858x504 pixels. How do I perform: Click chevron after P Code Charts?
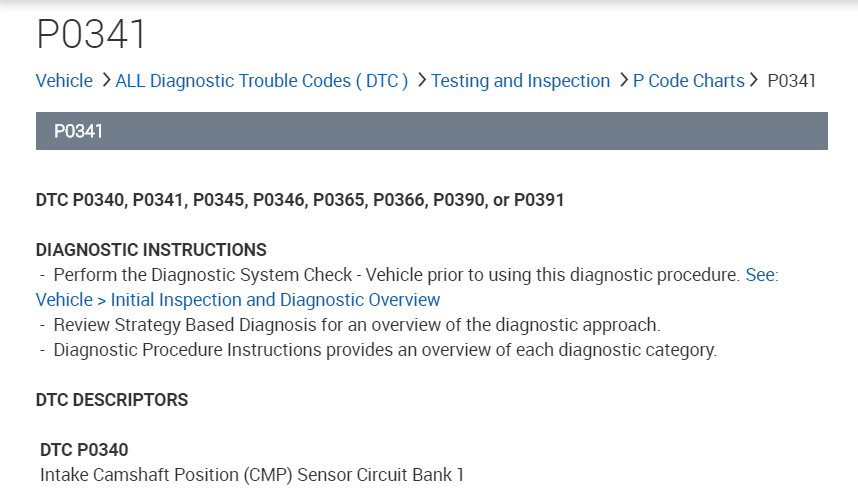754,81
